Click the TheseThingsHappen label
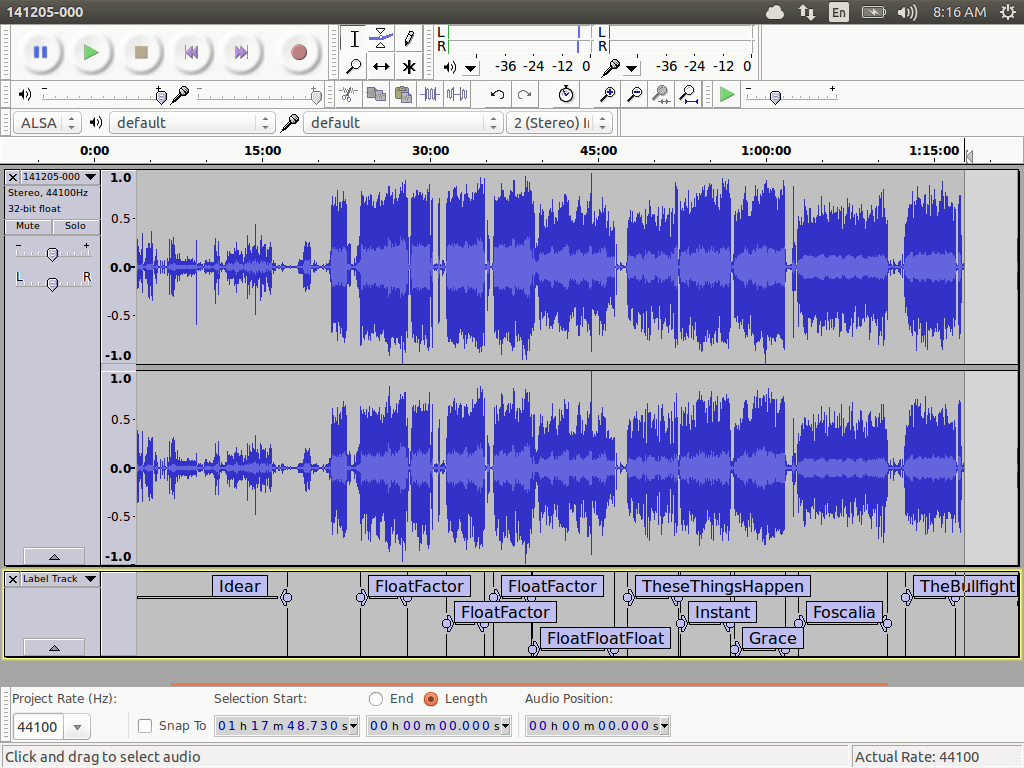This screenshot has width=1024, height=768. click(722, 586)
